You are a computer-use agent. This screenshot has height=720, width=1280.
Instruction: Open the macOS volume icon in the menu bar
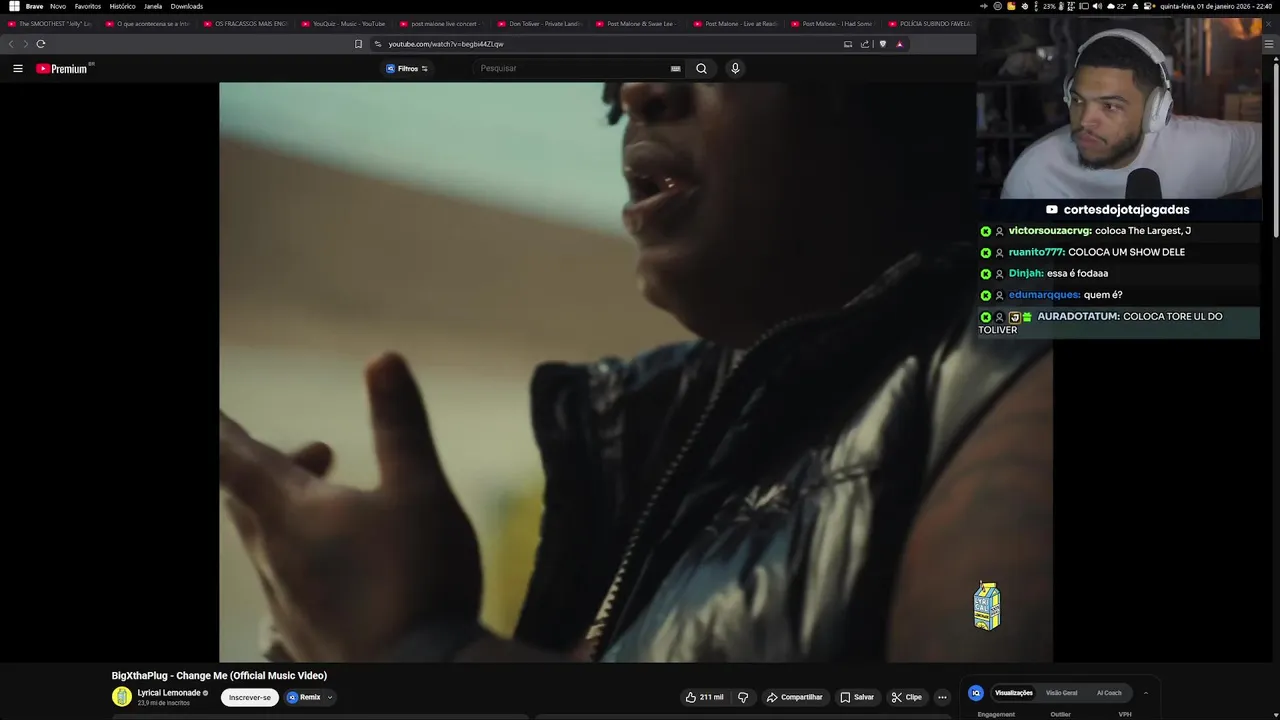[1097, 6]
